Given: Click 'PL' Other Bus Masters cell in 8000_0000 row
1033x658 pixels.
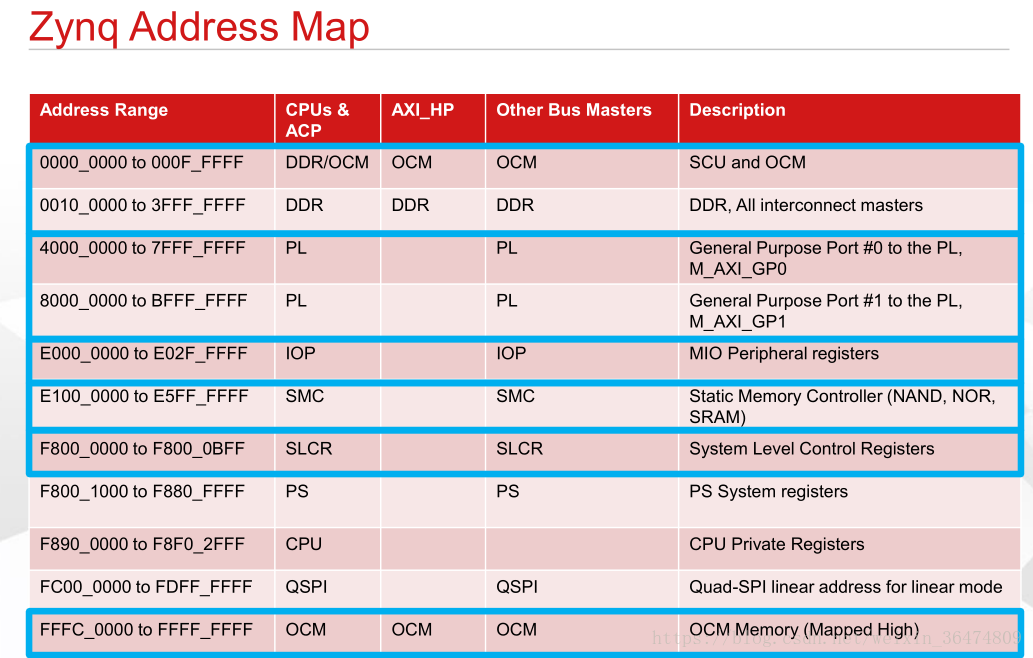Looking at the screenshot, I should pyautogui.click(x=507, y=301).
